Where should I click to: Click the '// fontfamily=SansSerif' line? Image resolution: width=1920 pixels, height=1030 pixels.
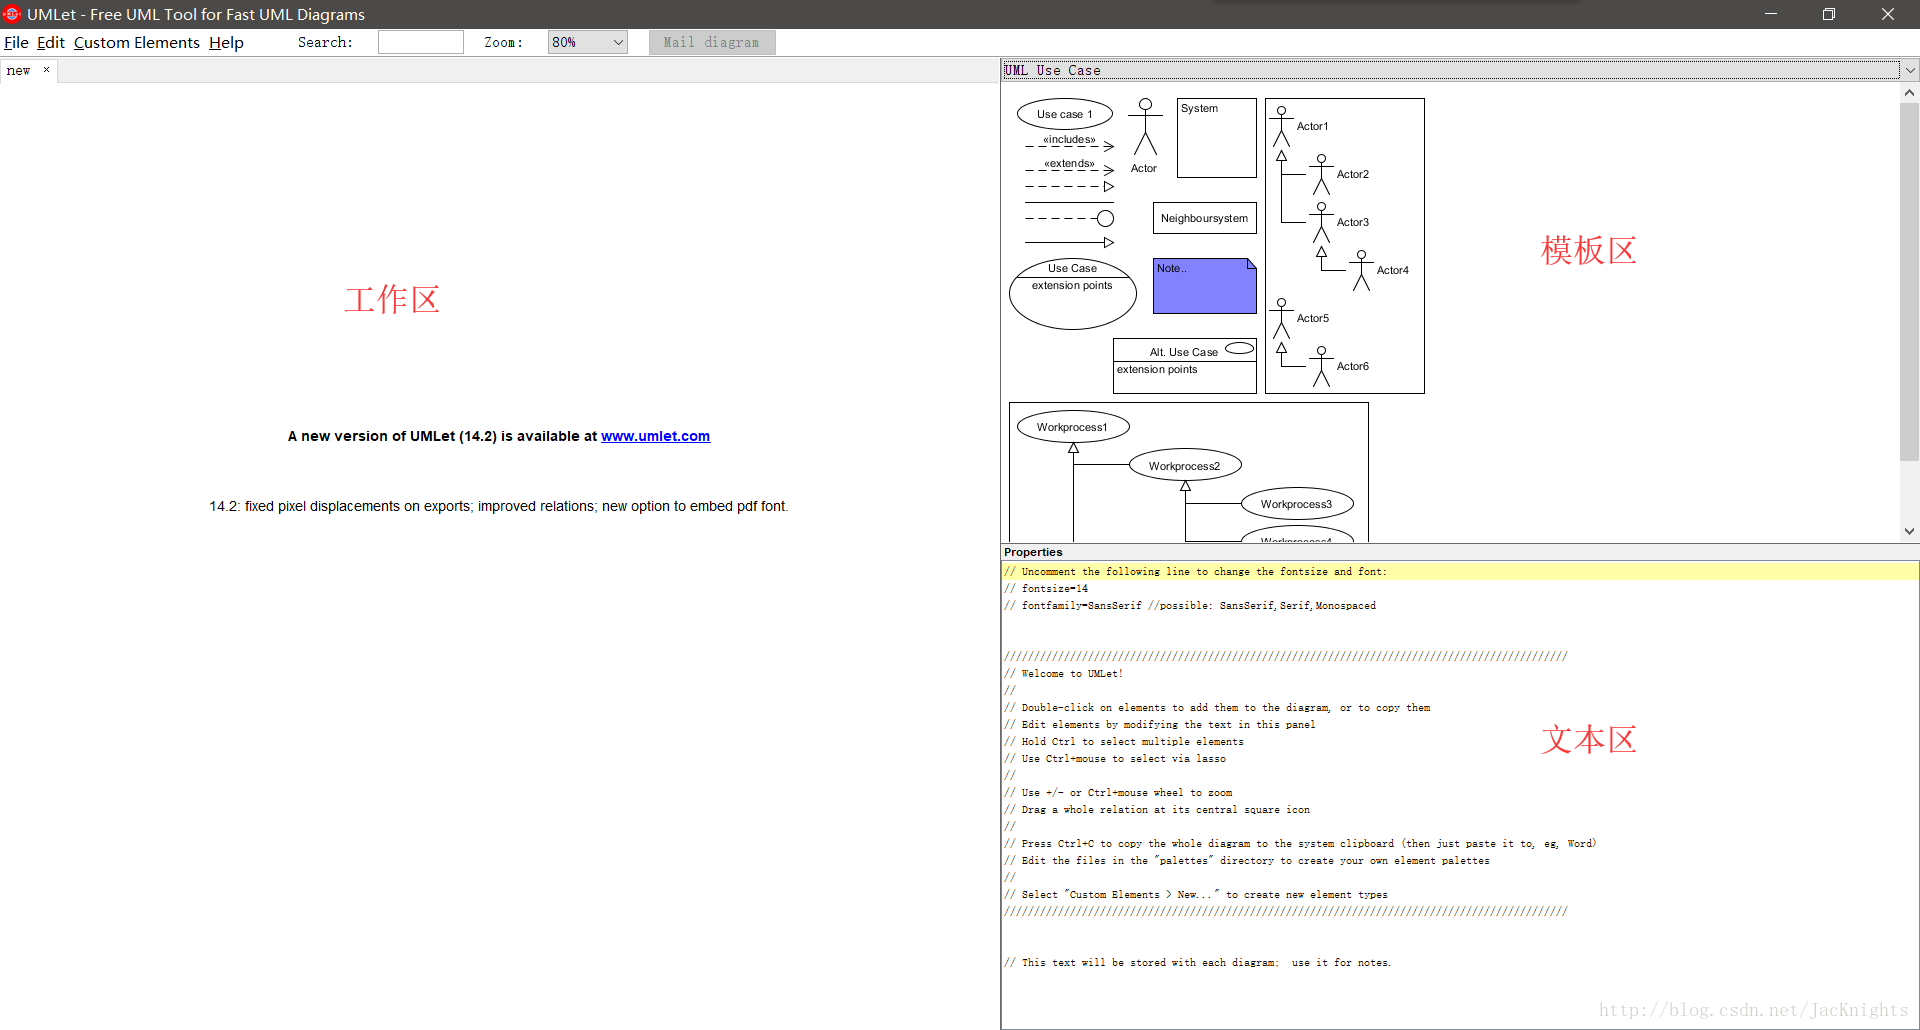tap(1190, 606)
